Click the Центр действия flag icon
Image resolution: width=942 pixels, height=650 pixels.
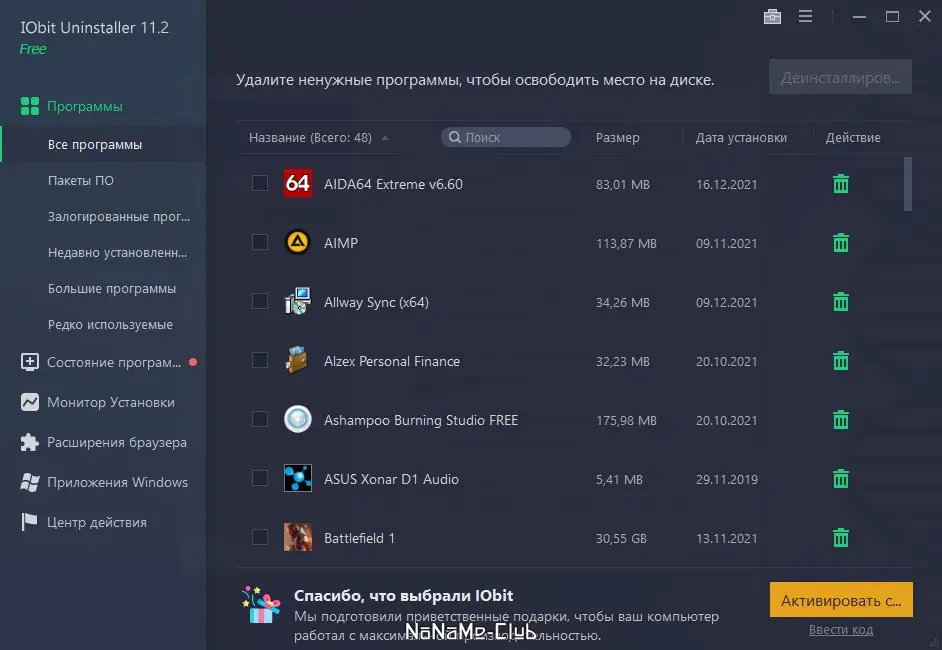[29, 522]
